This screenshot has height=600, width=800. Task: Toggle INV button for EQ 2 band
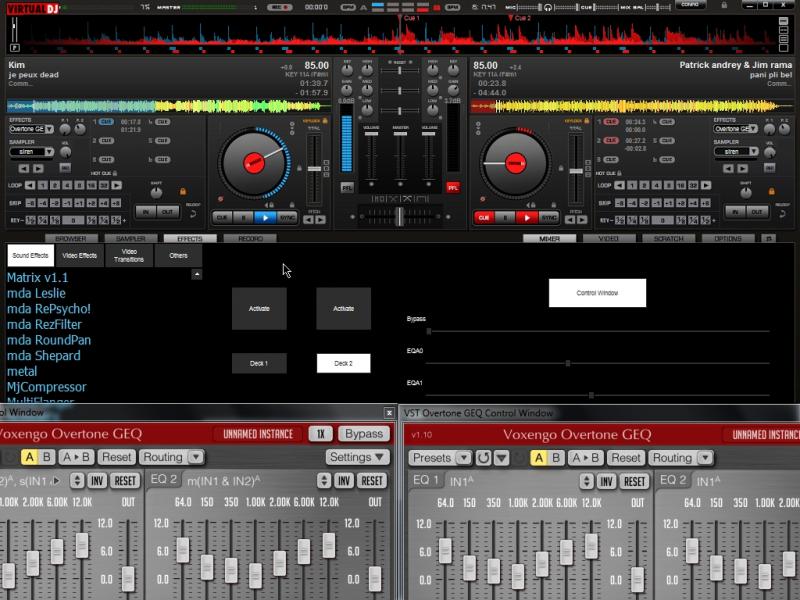pyautogui.click(x=345, y=481)
